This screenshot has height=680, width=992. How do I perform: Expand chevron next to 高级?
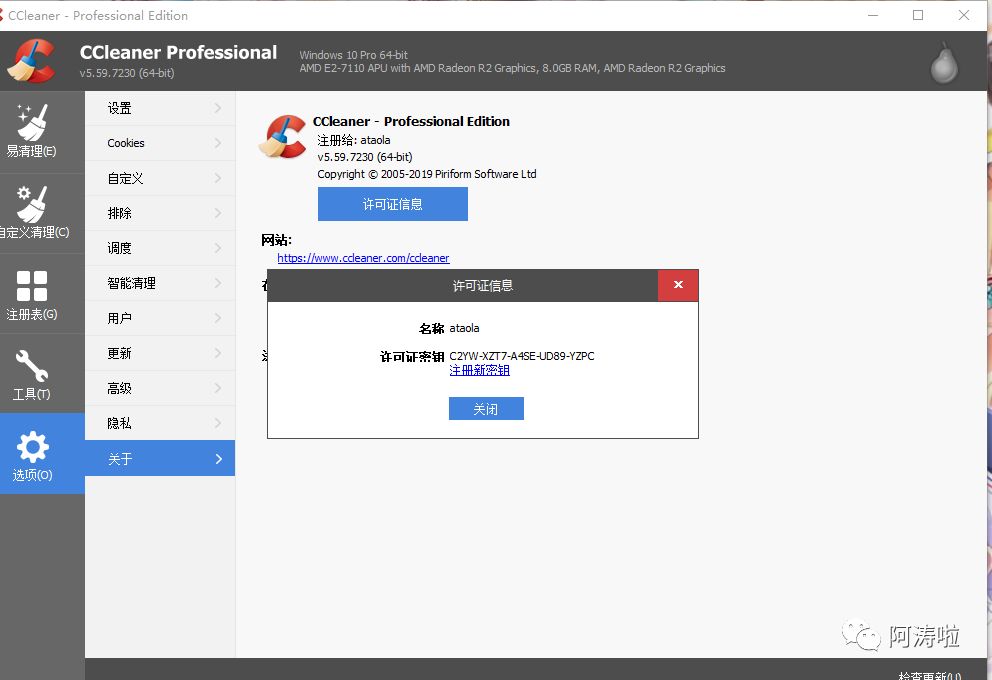point(218,388)
